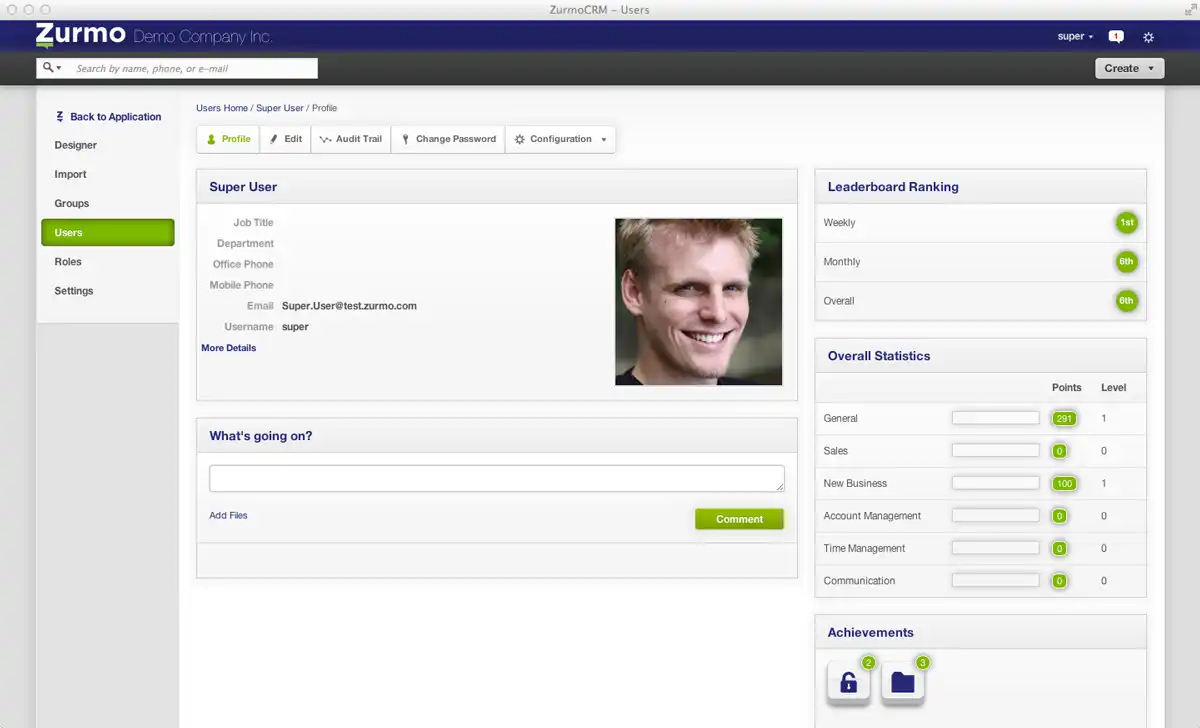This screenshot has width=1200, height=728.
Task: Click the More Details link
Action: click(228, 348)
